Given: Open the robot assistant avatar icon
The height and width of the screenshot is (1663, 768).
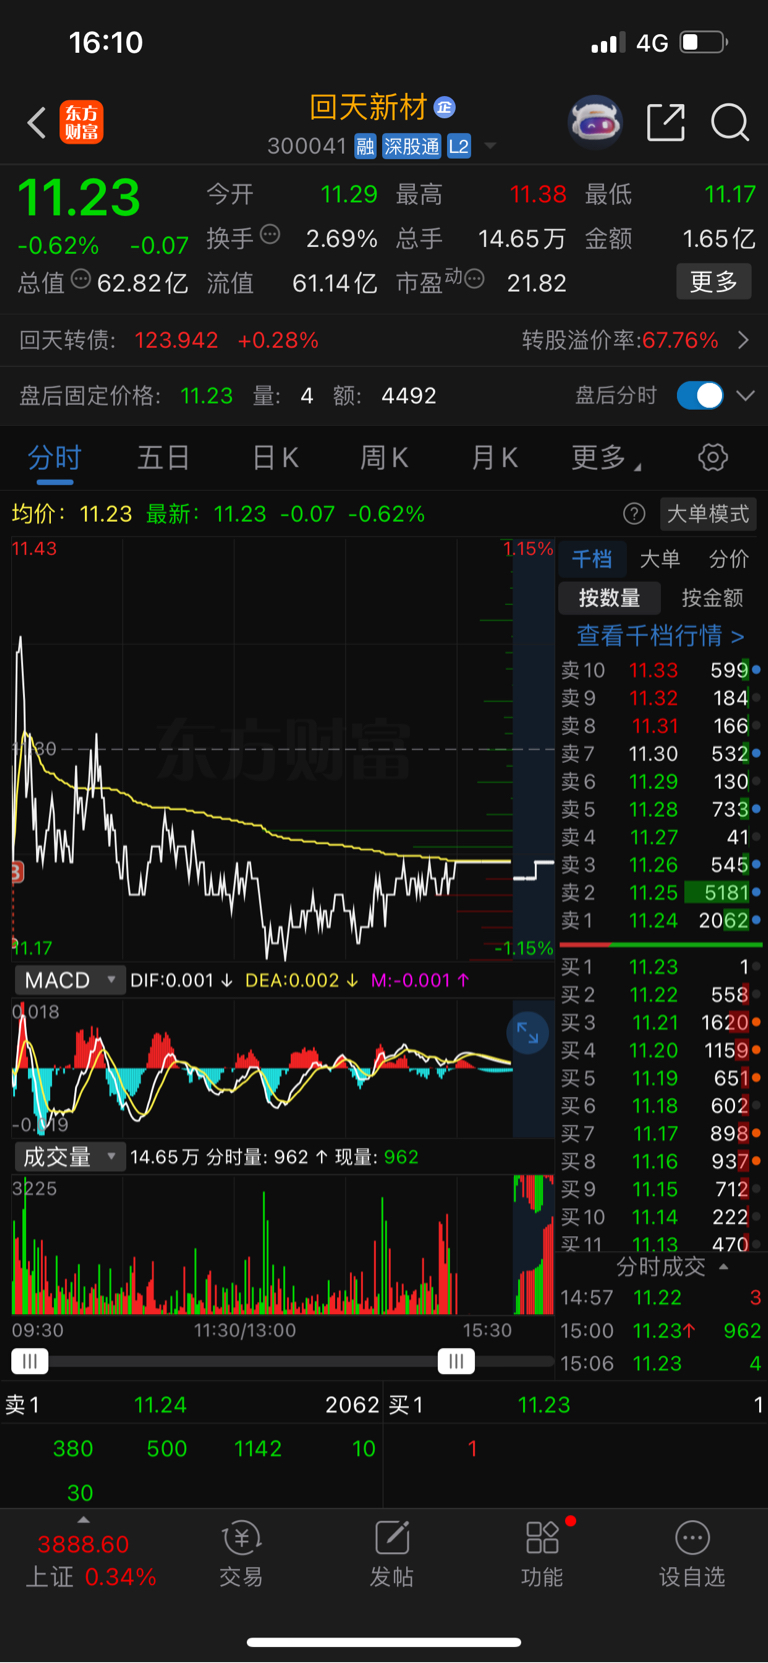Looking at the screenshot, I should (x=595, y=123).
